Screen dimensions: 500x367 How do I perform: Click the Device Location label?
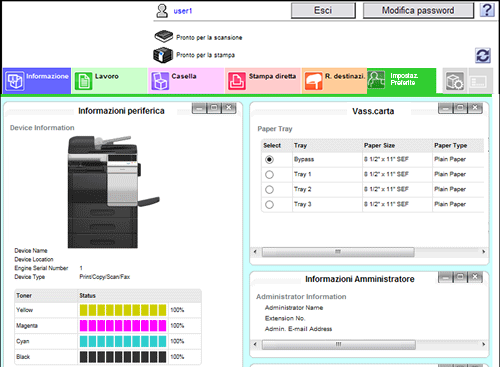pyautogui.click(x=34, y=259)
